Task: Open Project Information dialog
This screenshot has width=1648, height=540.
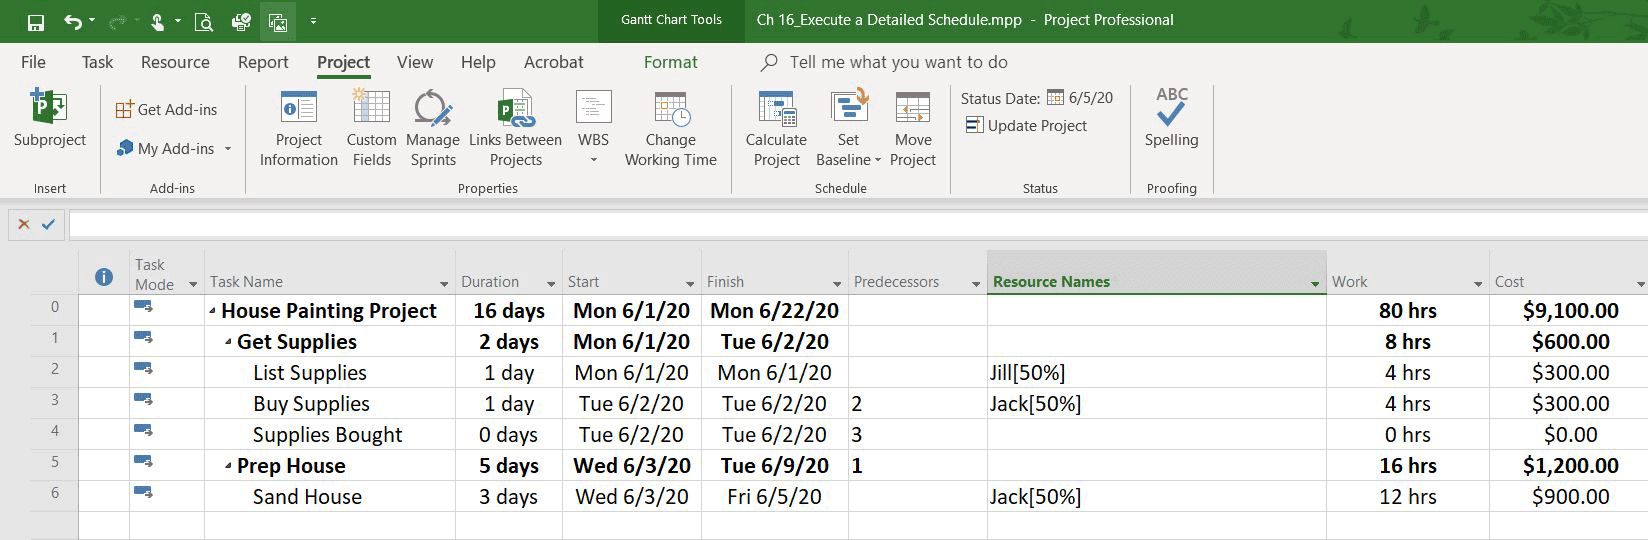Action: tap(298, 128)
